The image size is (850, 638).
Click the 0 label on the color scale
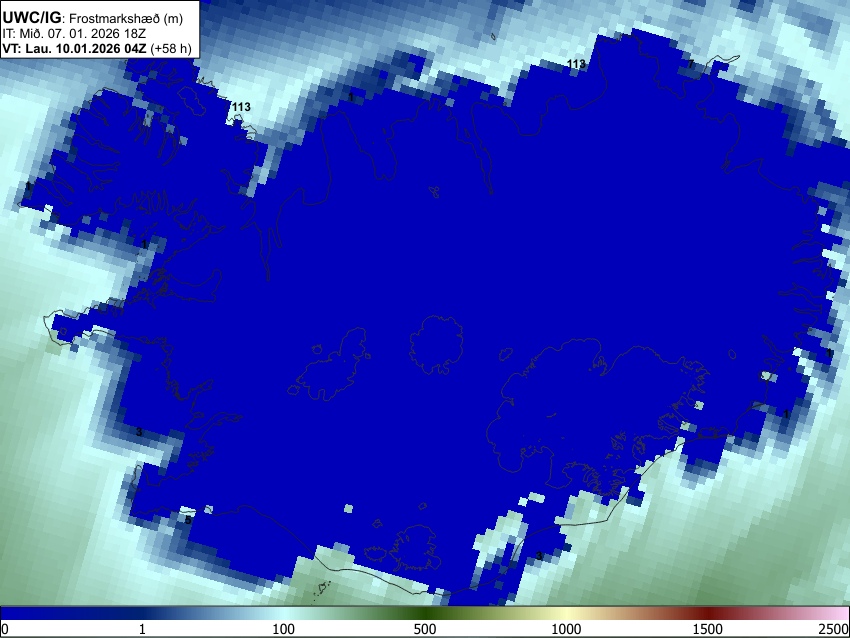click(x=5, y=629)
